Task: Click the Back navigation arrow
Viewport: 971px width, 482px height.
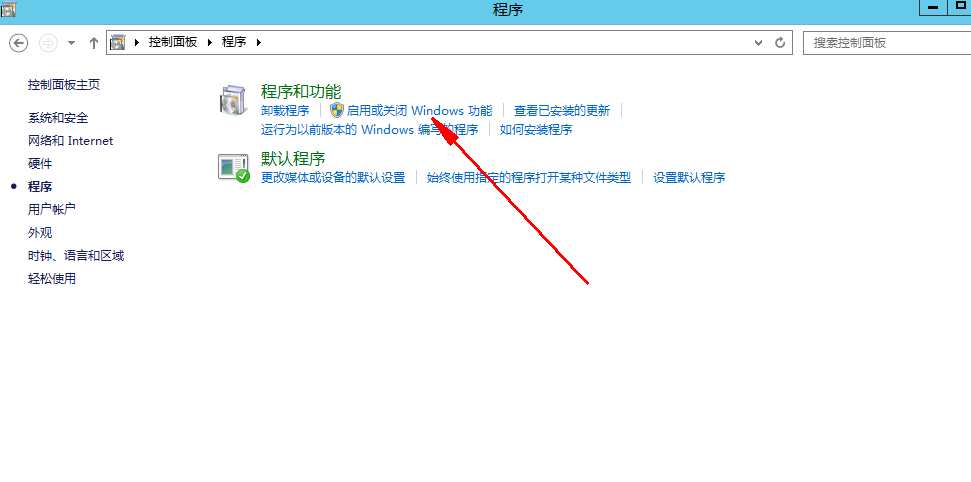Action: click(19, 43)
